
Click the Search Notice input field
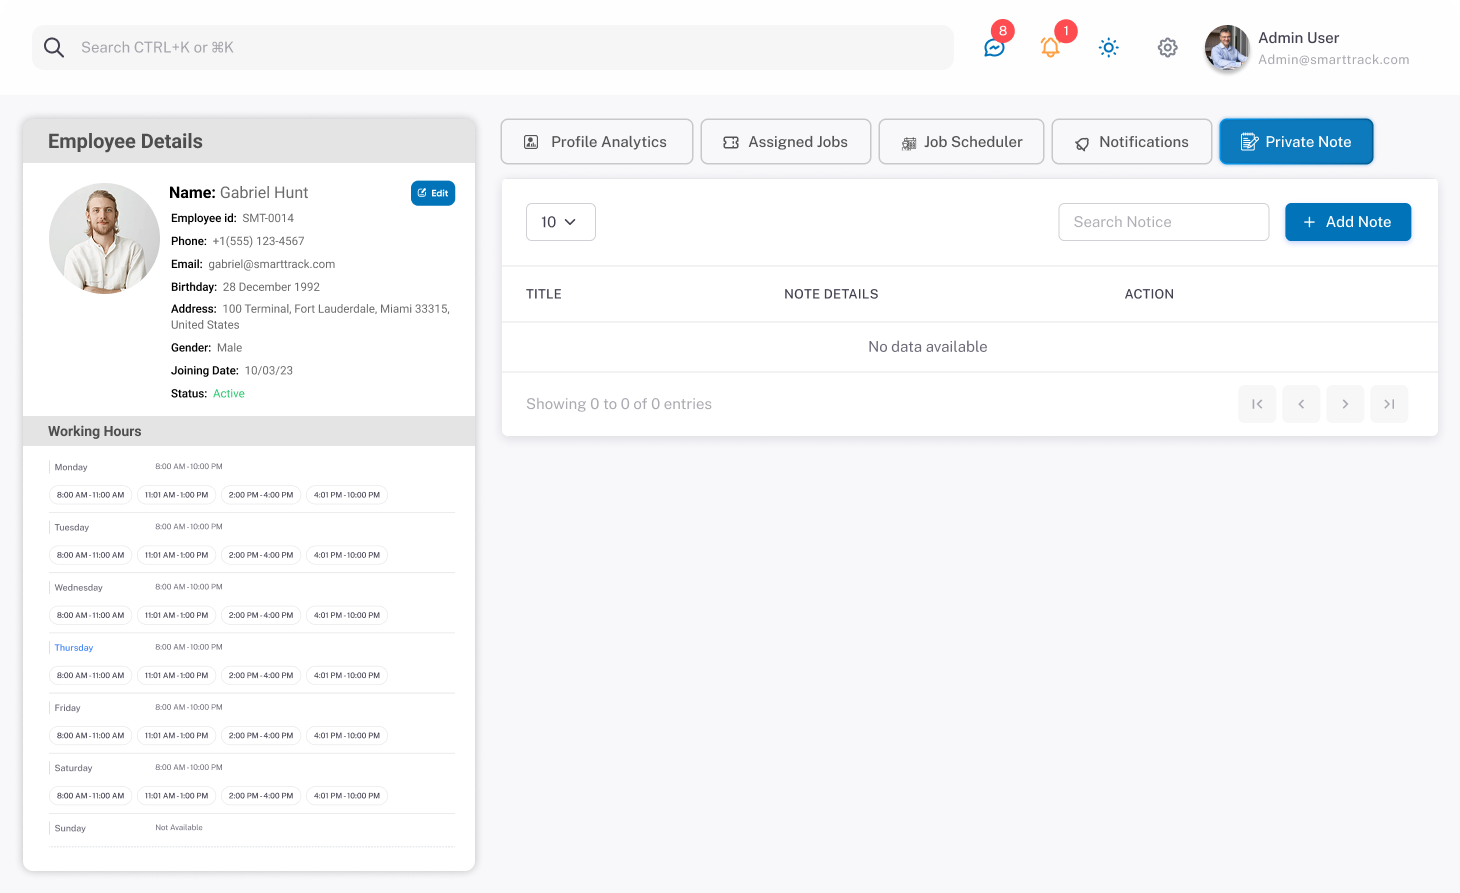coord(1163,222)
